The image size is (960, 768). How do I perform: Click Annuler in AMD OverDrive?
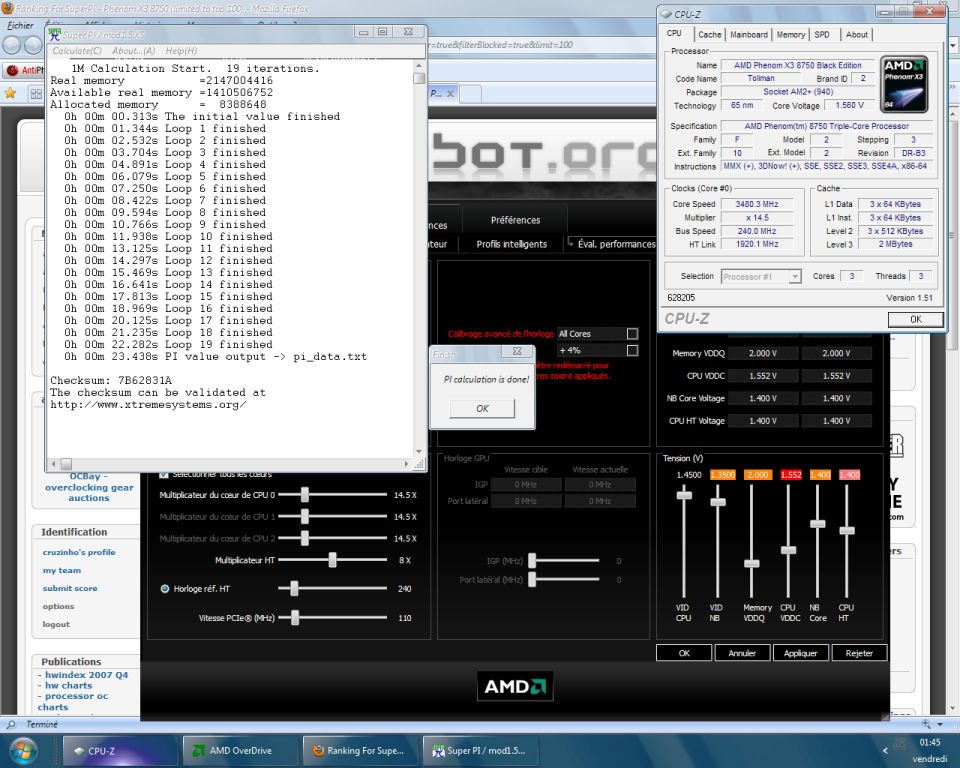coord(742,653)
